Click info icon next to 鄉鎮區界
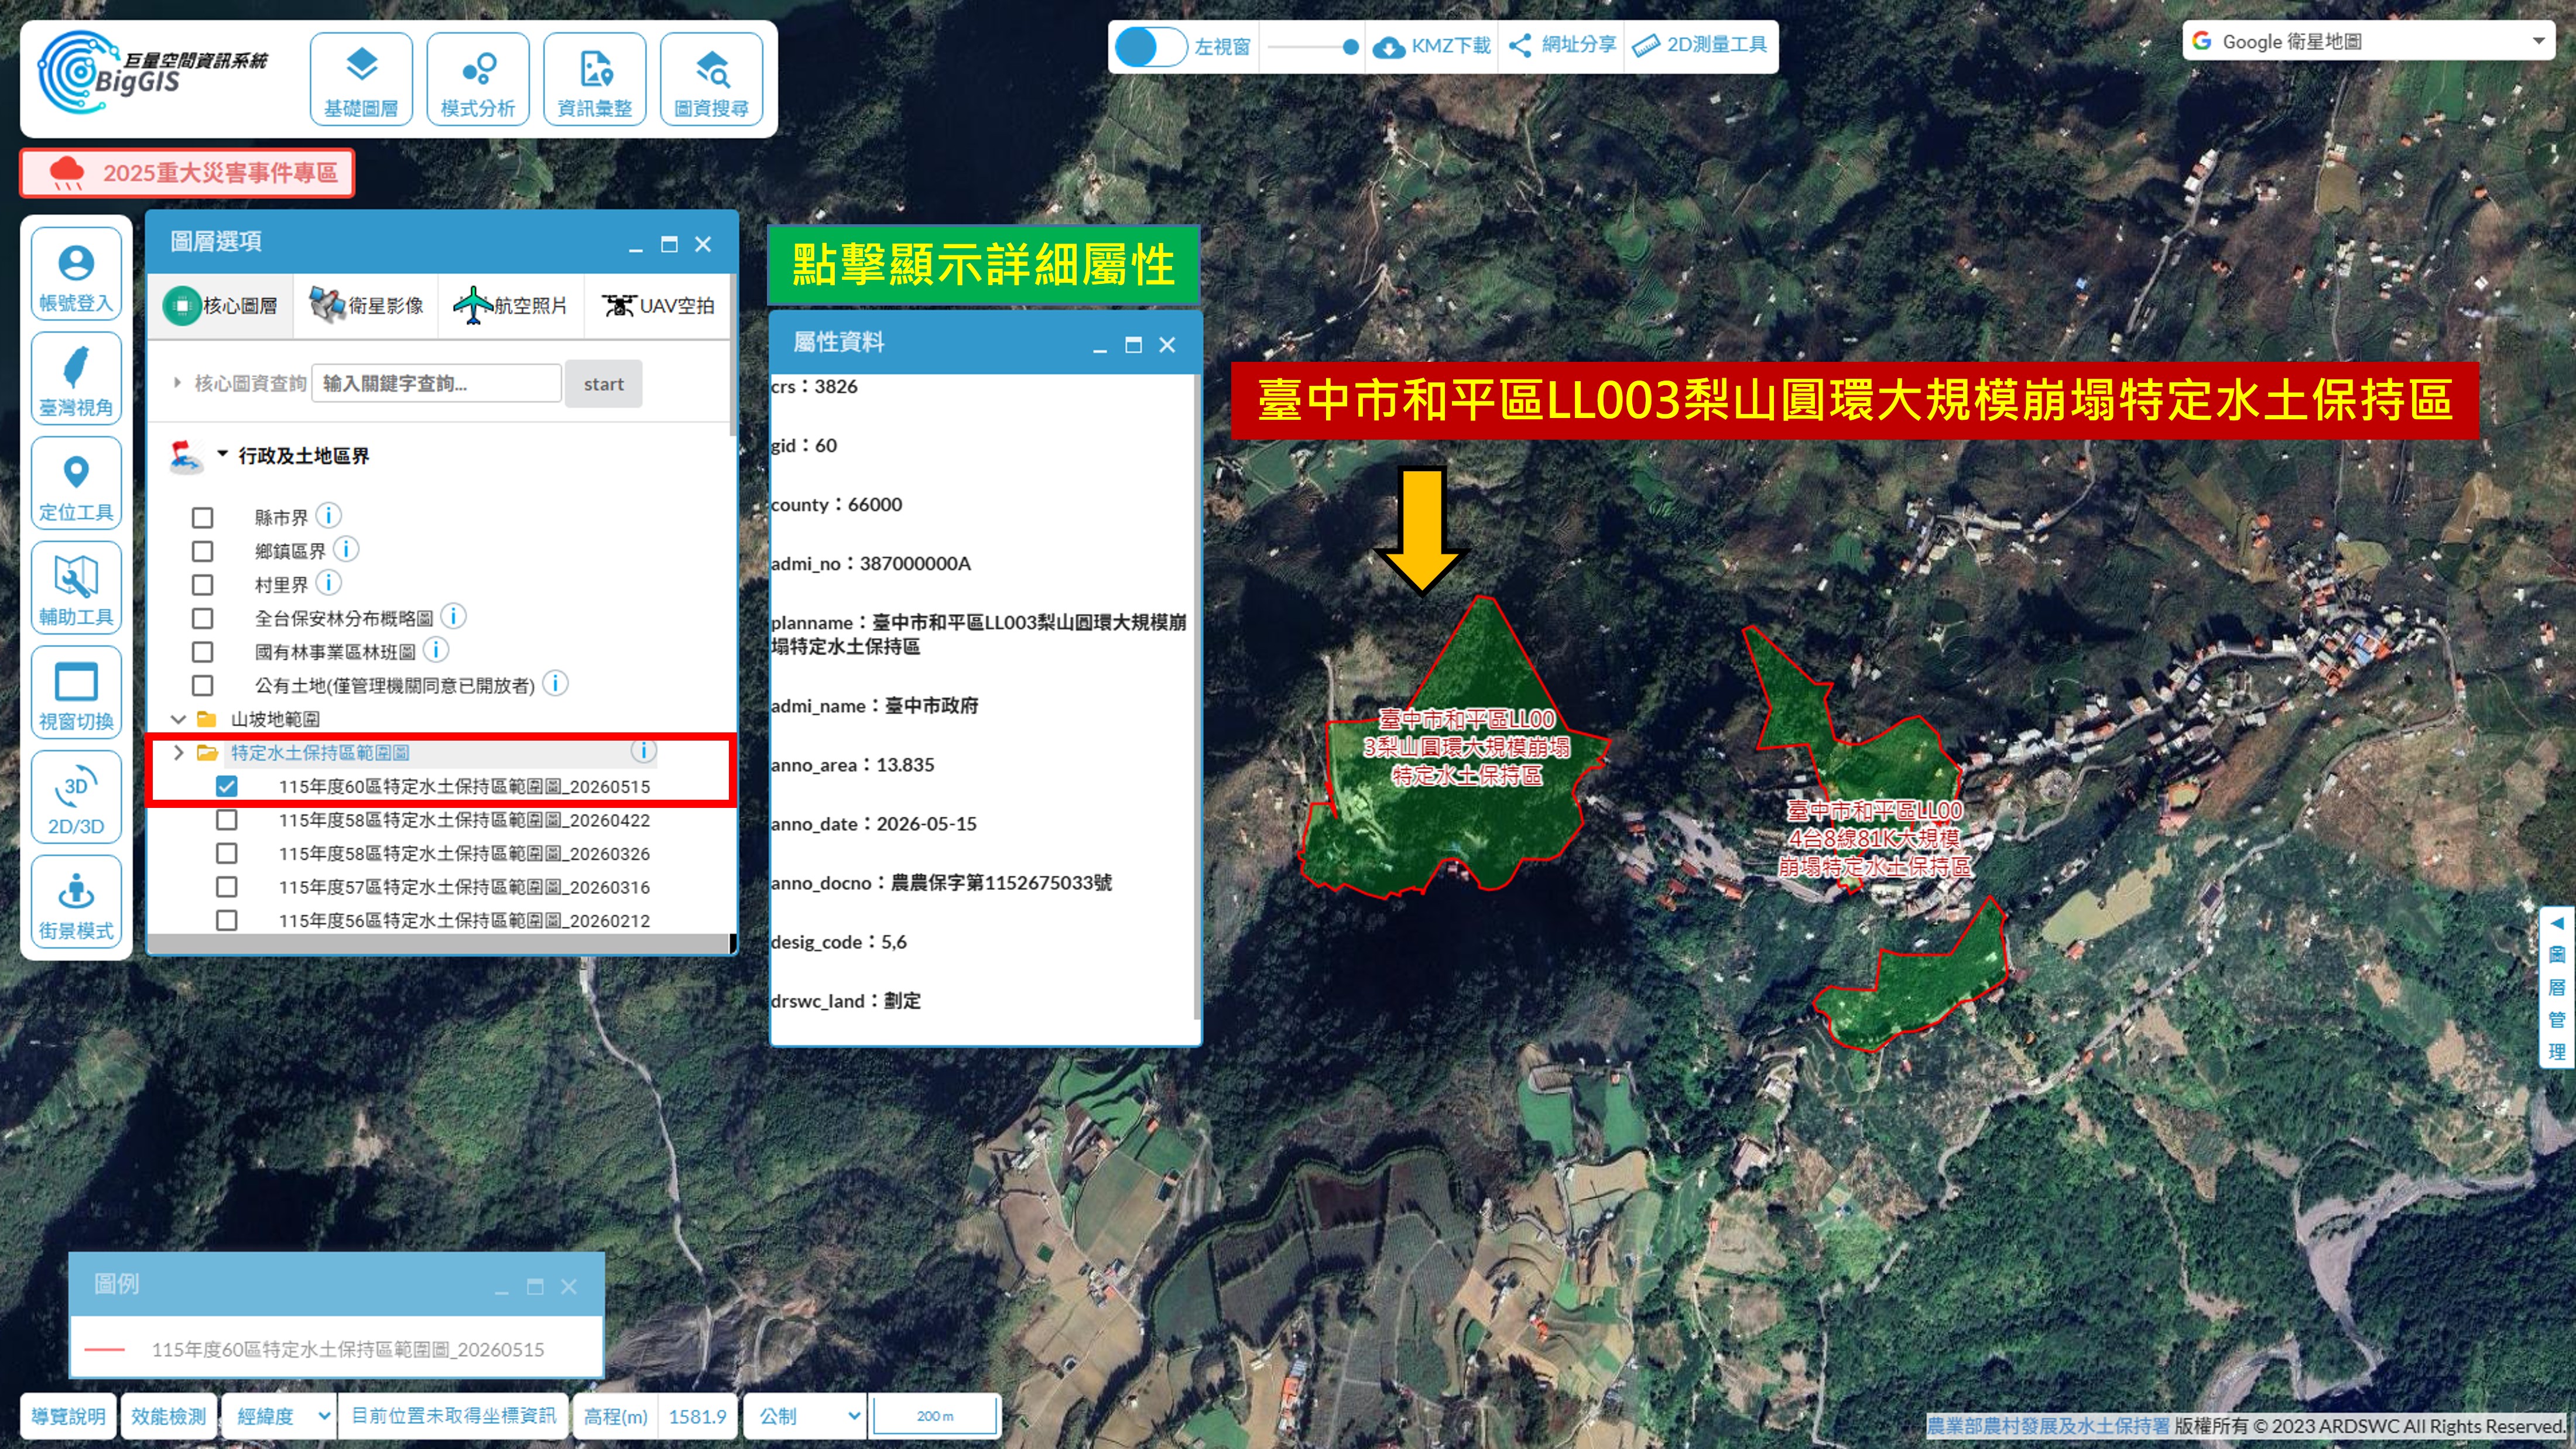The height and width of the screenshot is (1449, 2576). point(345,549)
